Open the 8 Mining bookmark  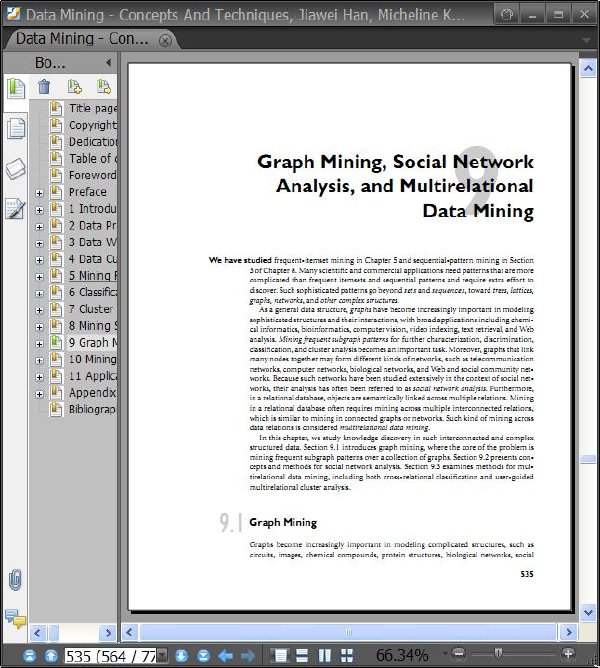[x=93, y=325]
